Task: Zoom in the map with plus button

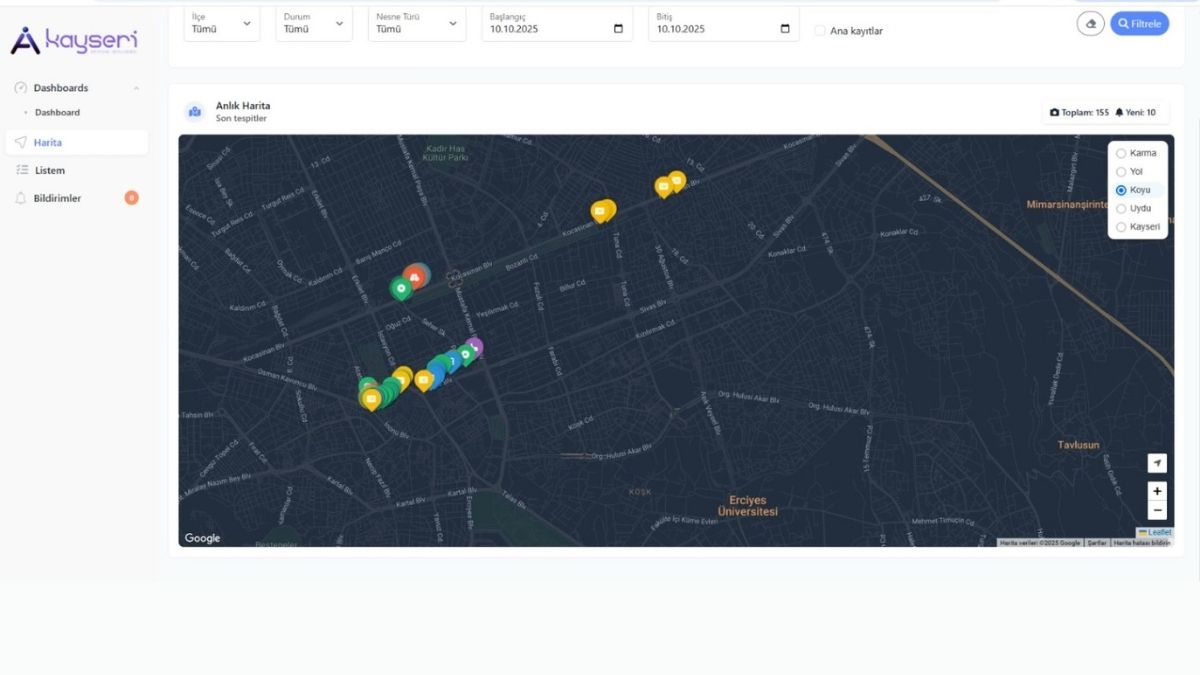Action: (1157, 491)
